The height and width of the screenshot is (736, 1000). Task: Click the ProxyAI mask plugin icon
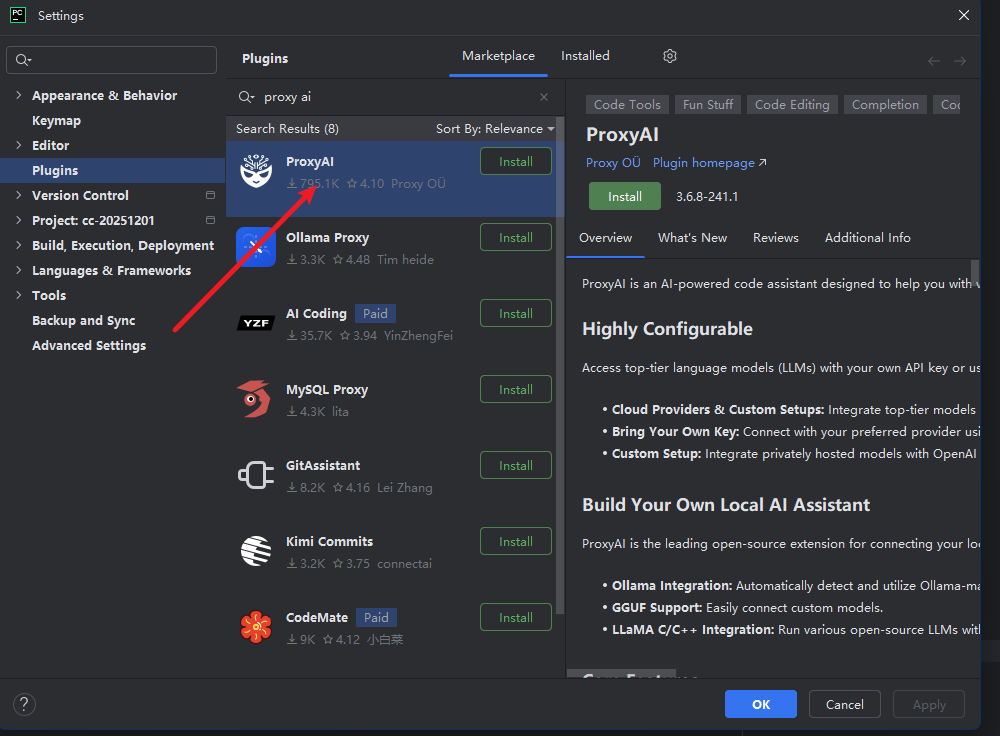point(256,172)
